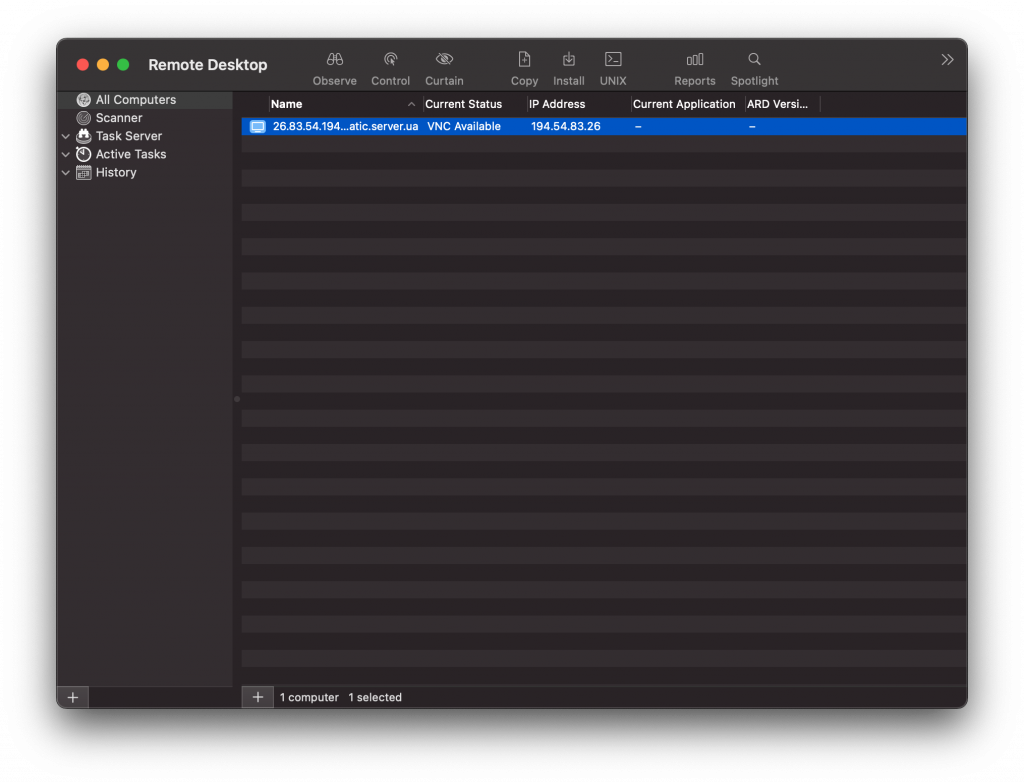Click the 1 selected status text

click(375, 697)
